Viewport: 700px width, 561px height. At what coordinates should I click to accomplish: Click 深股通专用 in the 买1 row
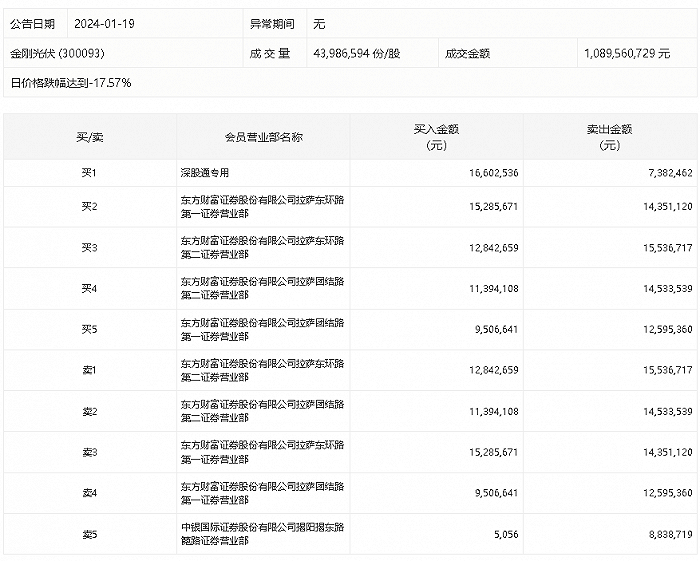coord(205,173)
